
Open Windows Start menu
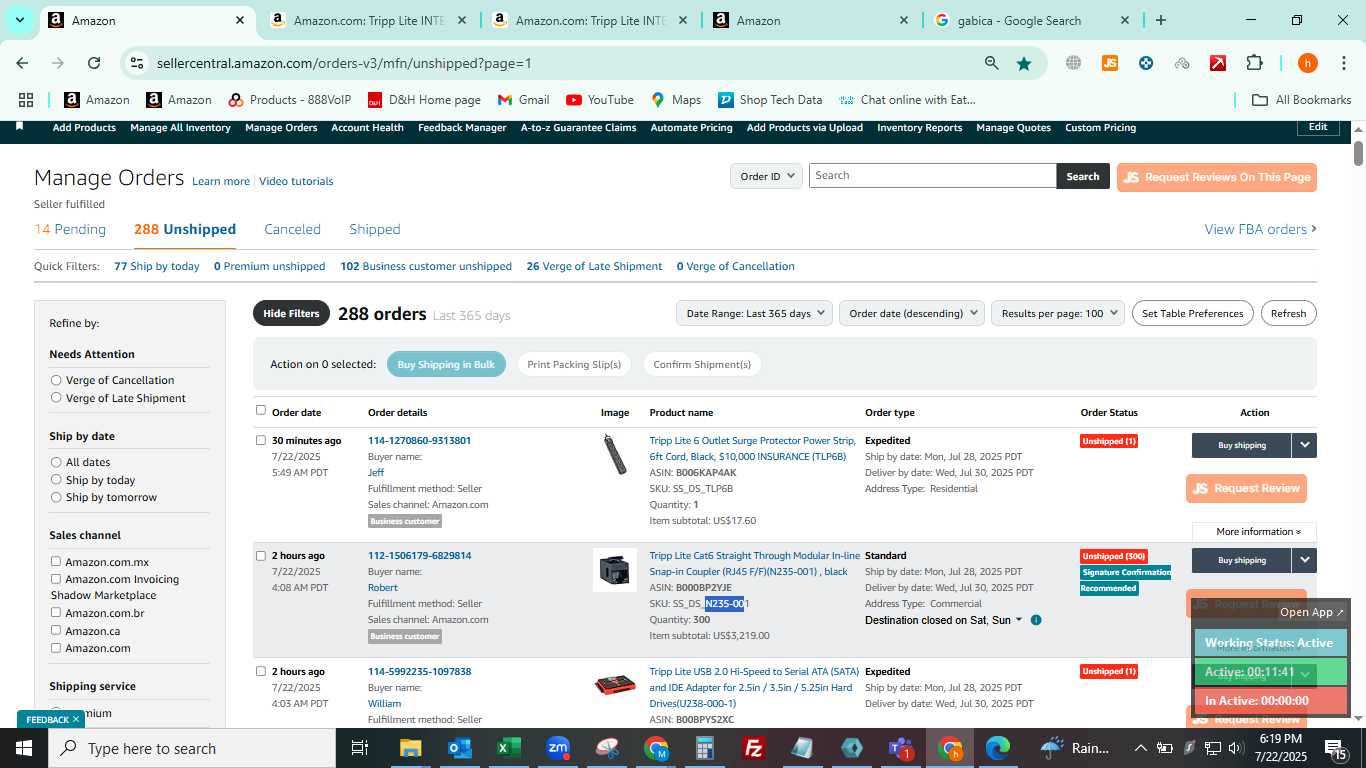pyautogui.click(x=24, y=748)
